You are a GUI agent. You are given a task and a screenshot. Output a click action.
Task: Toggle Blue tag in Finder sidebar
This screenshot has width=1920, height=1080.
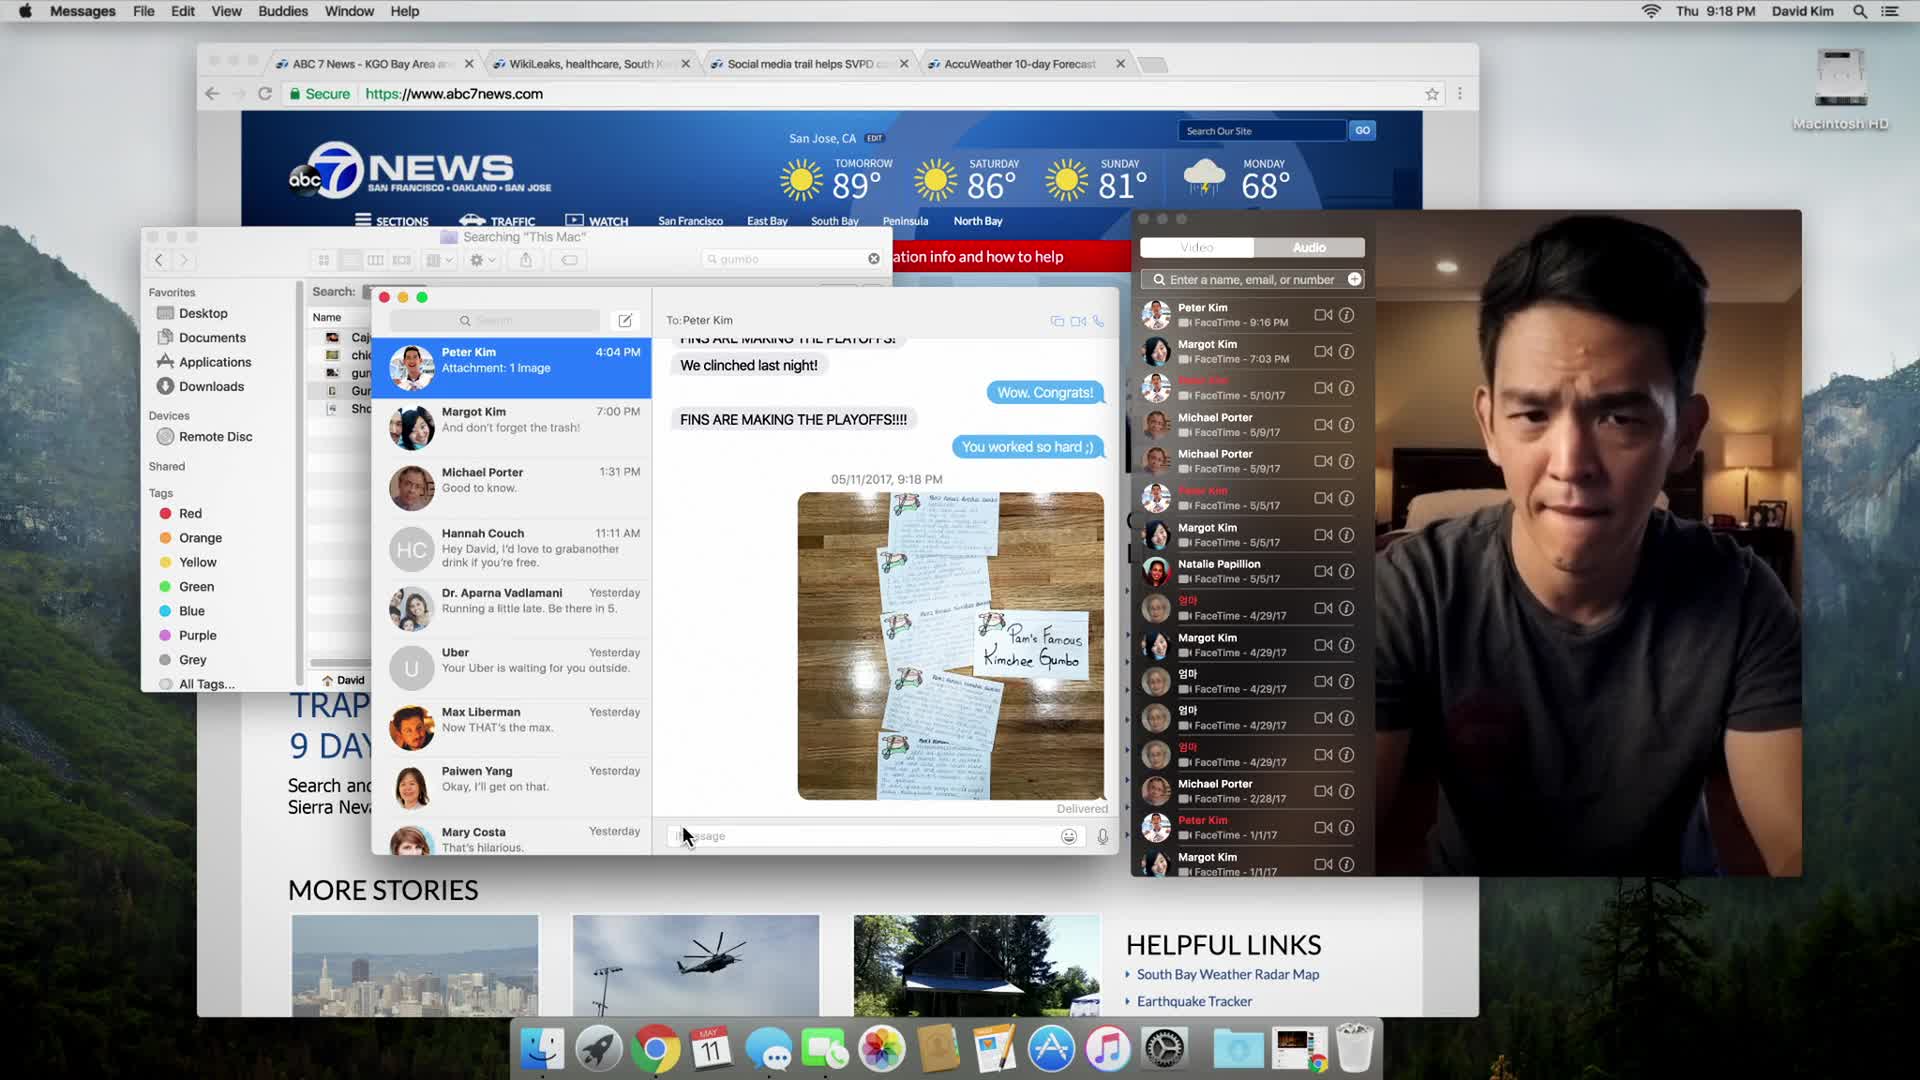click(191, 611)
